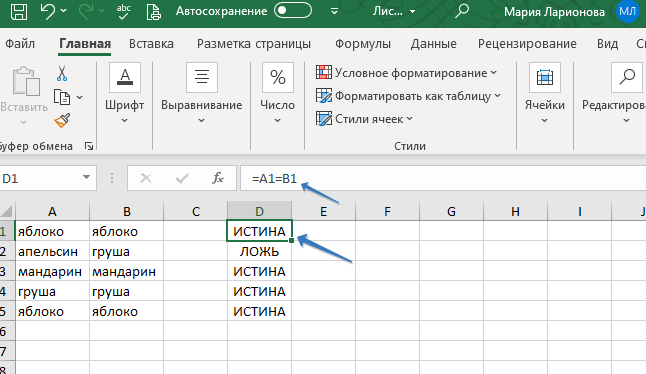
Task: Confirm the formula entry with the checkmark icon
Action: [x=182, y=178]
